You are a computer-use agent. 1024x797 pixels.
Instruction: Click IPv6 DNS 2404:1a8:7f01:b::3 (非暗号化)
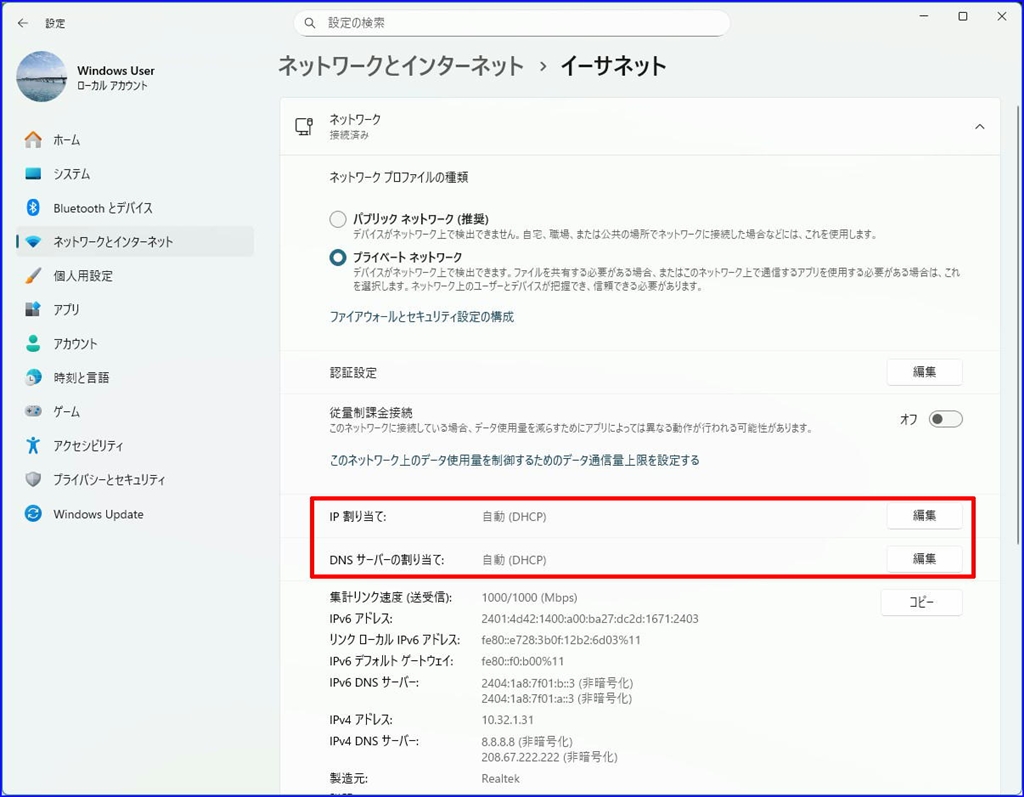click(x=557, y=683)
